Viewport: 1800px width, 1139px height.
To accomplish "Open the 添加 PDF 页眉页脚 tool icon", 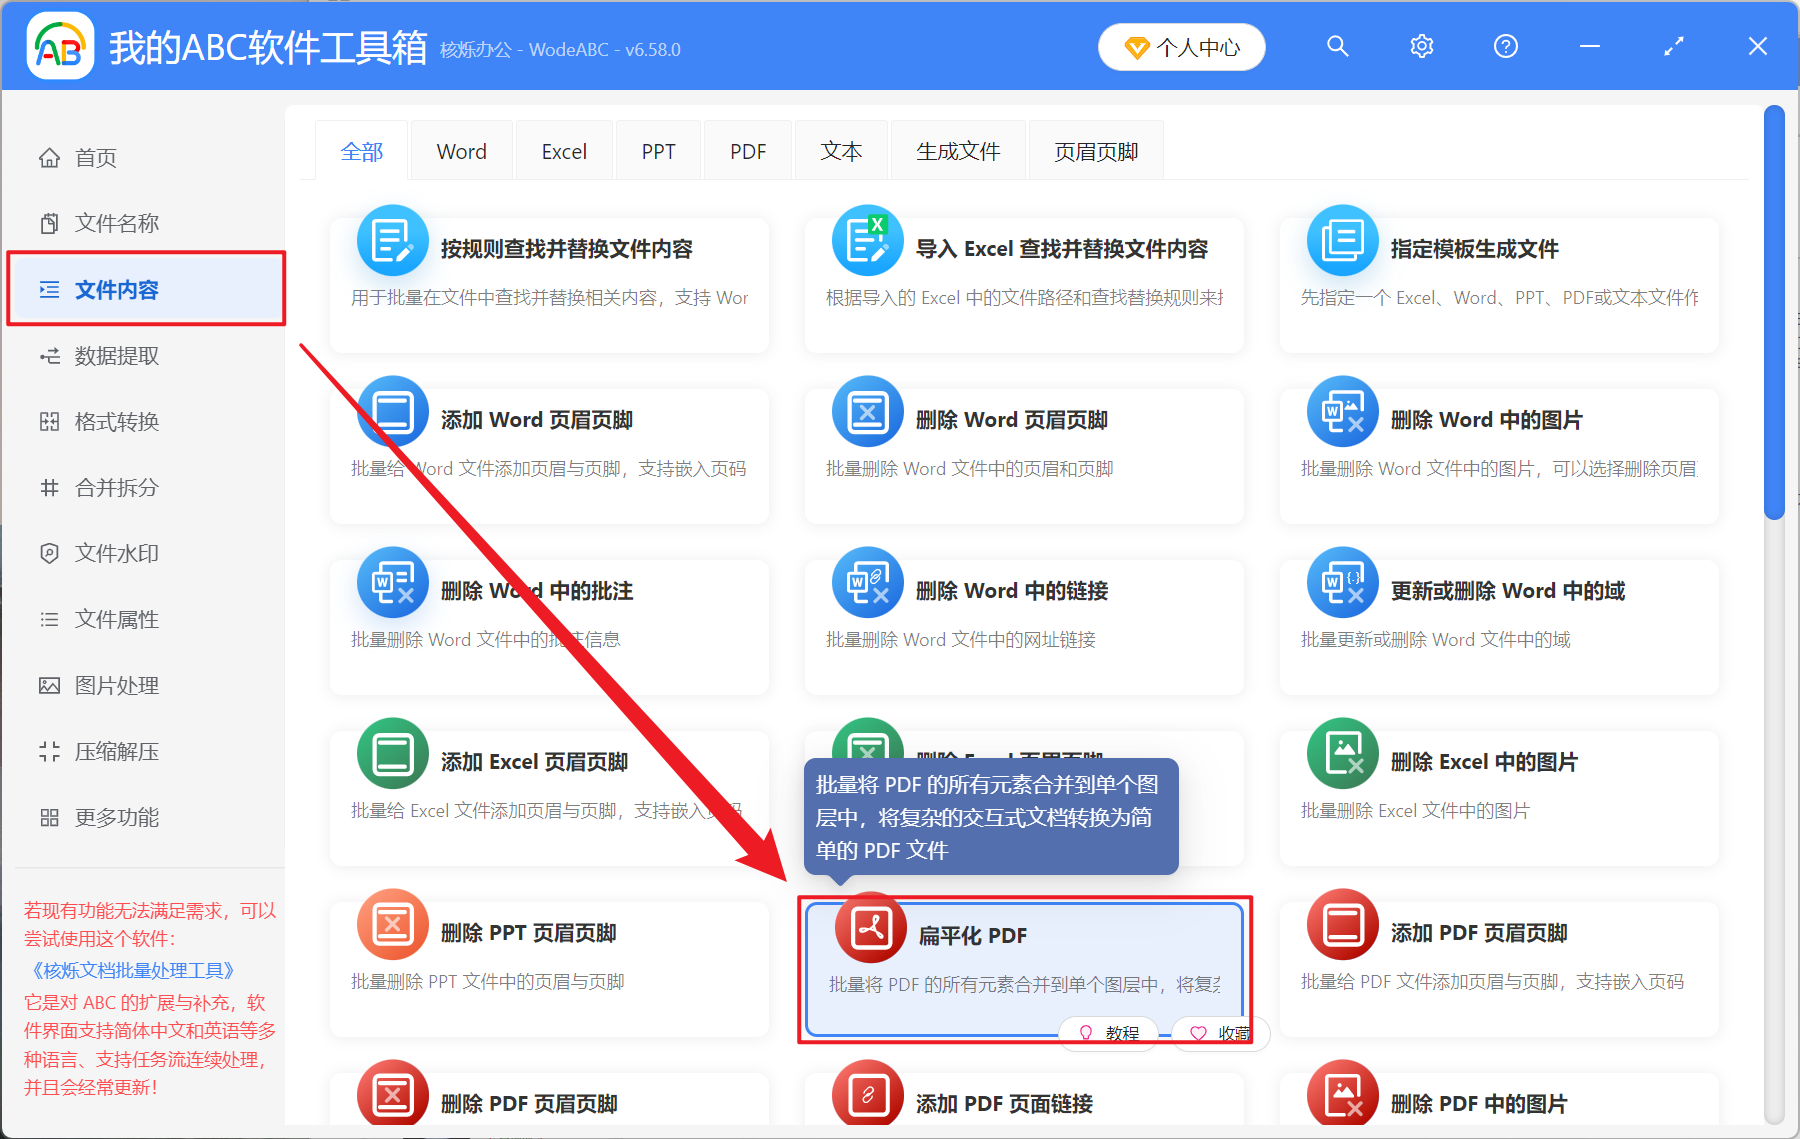I will pos(1342,924).
